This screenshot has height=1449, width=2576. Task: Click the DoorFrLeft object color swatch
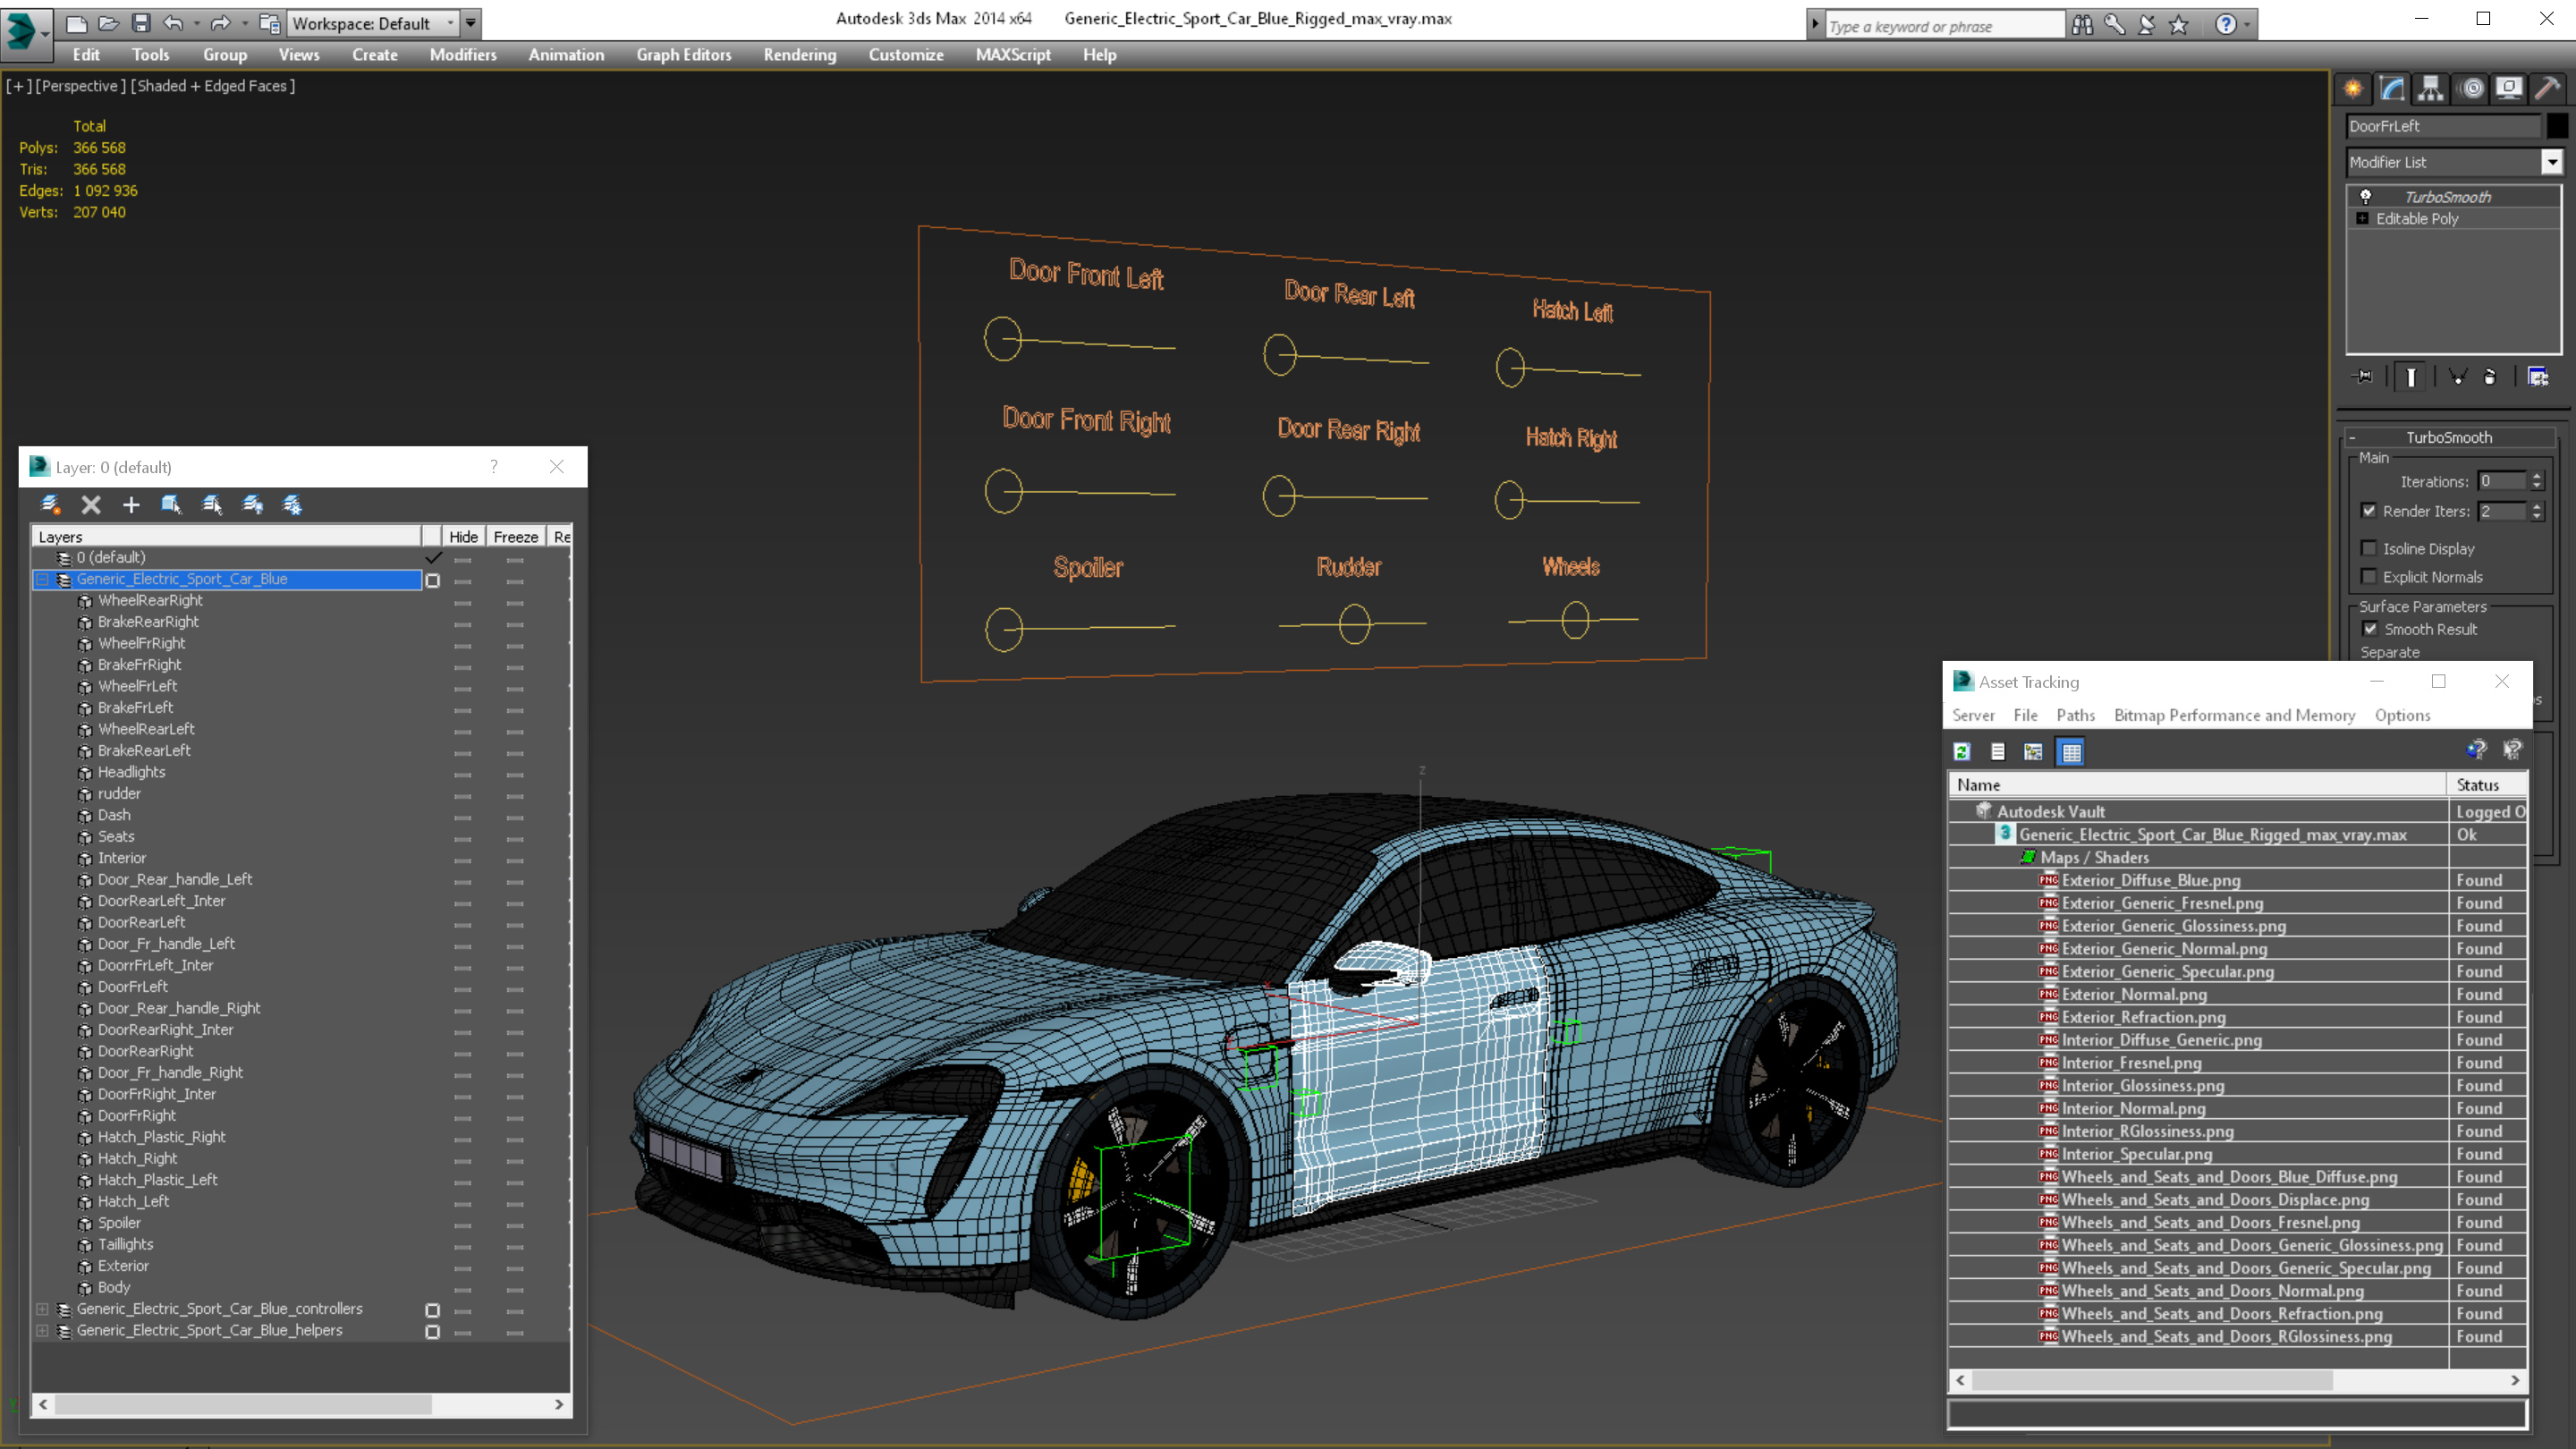point(2556,126)
